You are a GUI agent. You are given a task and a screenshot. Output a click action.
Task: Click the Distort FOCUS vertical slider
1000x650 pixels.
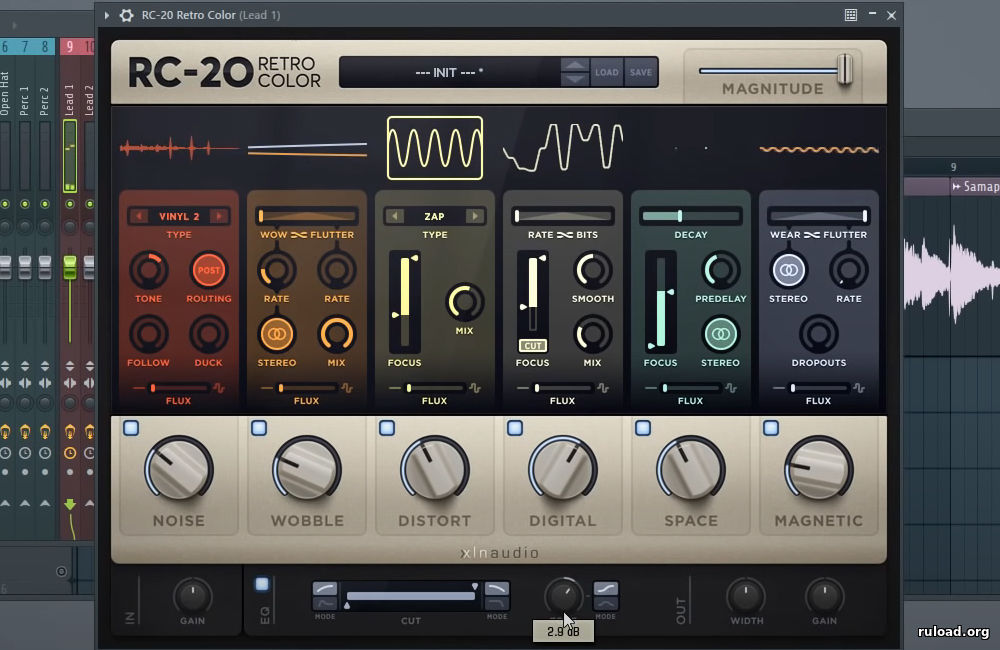click(x=405, y=302)
